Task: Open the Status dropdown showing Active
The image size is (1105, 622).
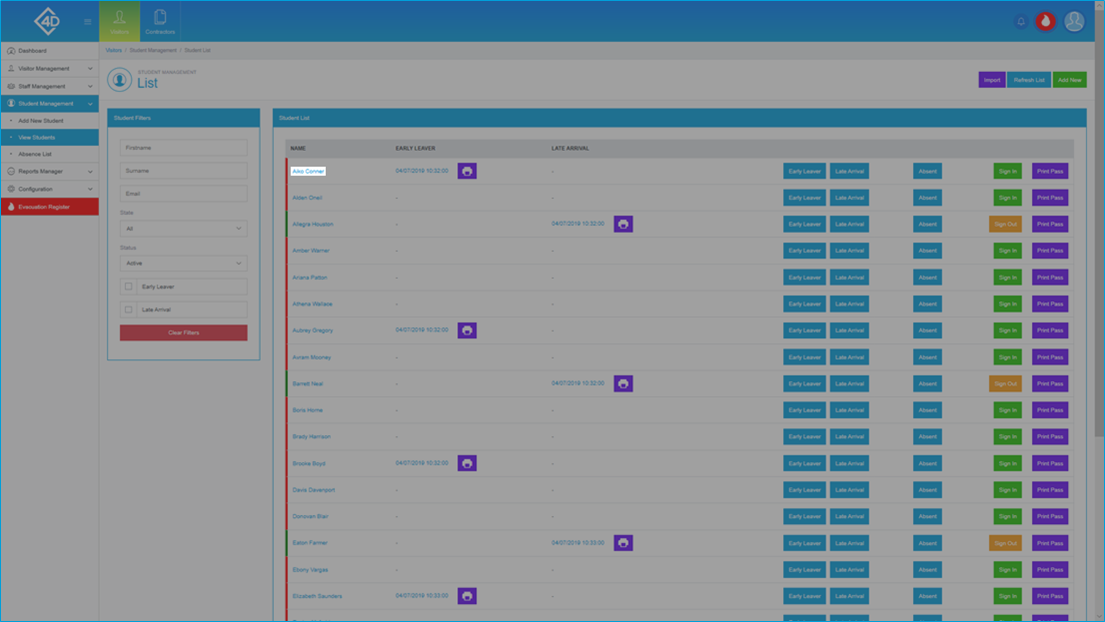Action: pyautogui.click(x=183, y=263)
